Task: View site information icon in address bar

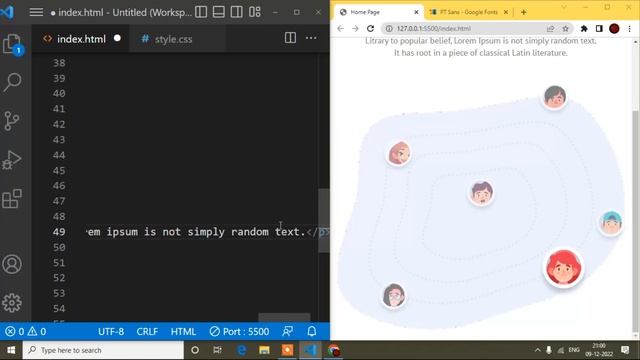Action: [389, 29]
